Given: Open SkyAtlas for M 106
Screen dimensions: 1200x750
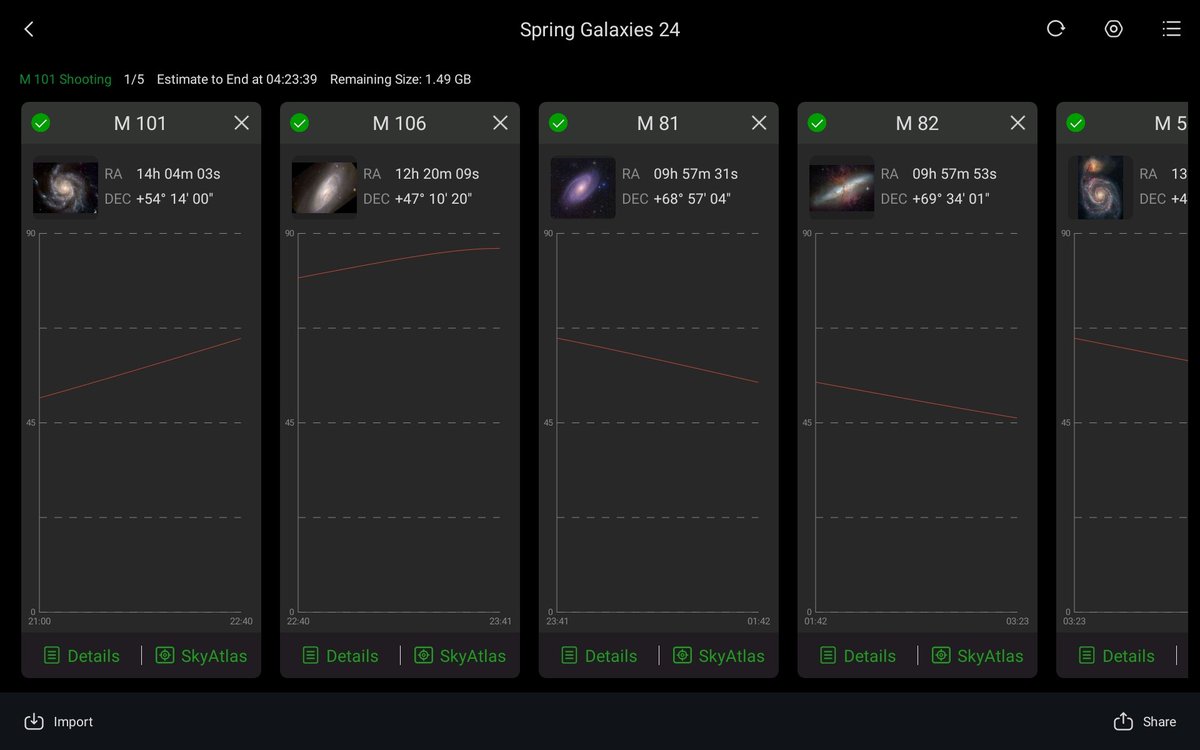Looking at the screenshot, I should click(x=460, y=656).
